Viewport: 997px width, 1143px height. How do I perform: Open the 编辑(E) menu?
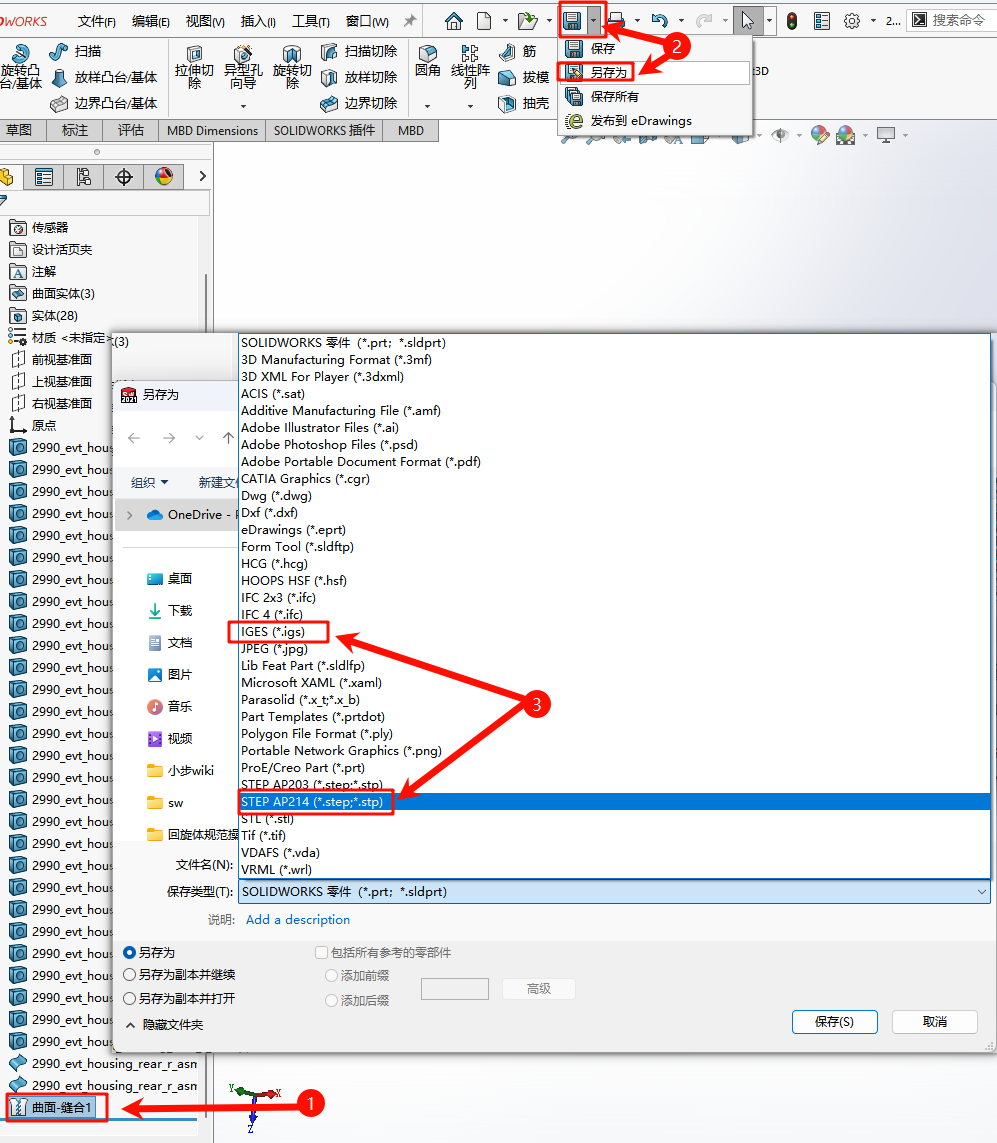point(151,22)
